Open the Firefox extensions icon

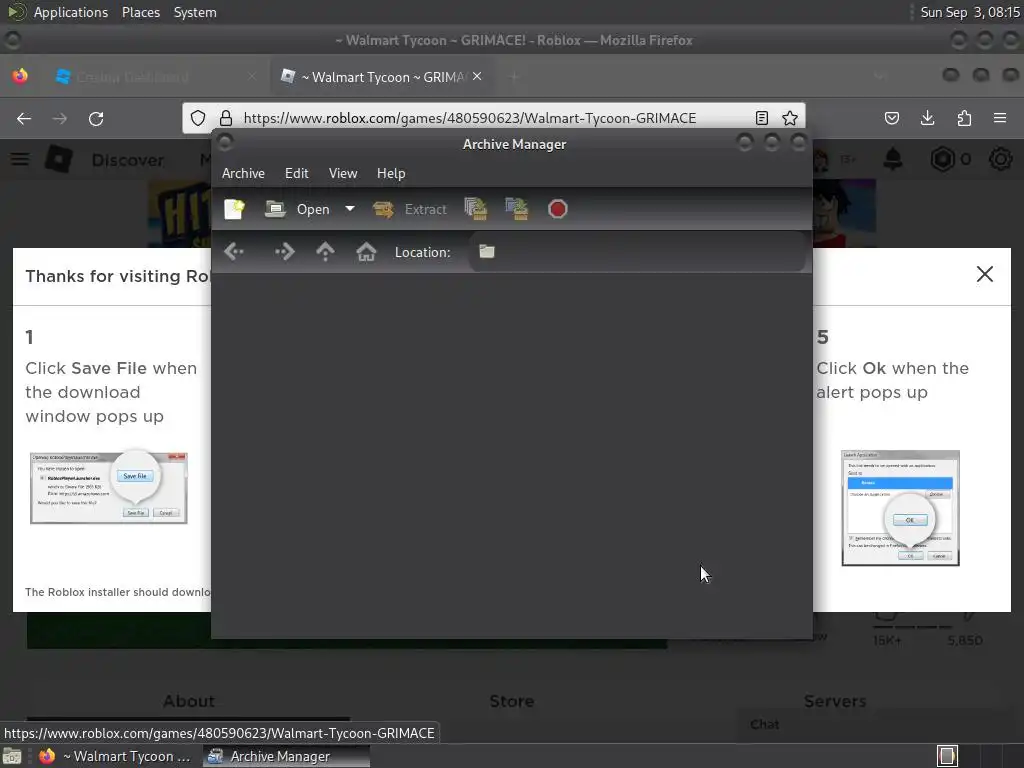tap(964, 118)
